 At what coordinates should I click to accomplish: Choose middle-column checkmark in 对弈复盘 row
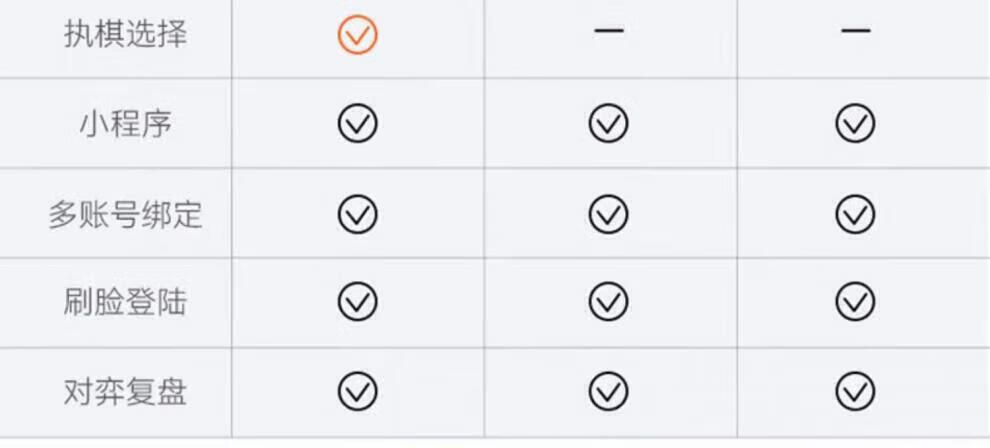[609, 391]
